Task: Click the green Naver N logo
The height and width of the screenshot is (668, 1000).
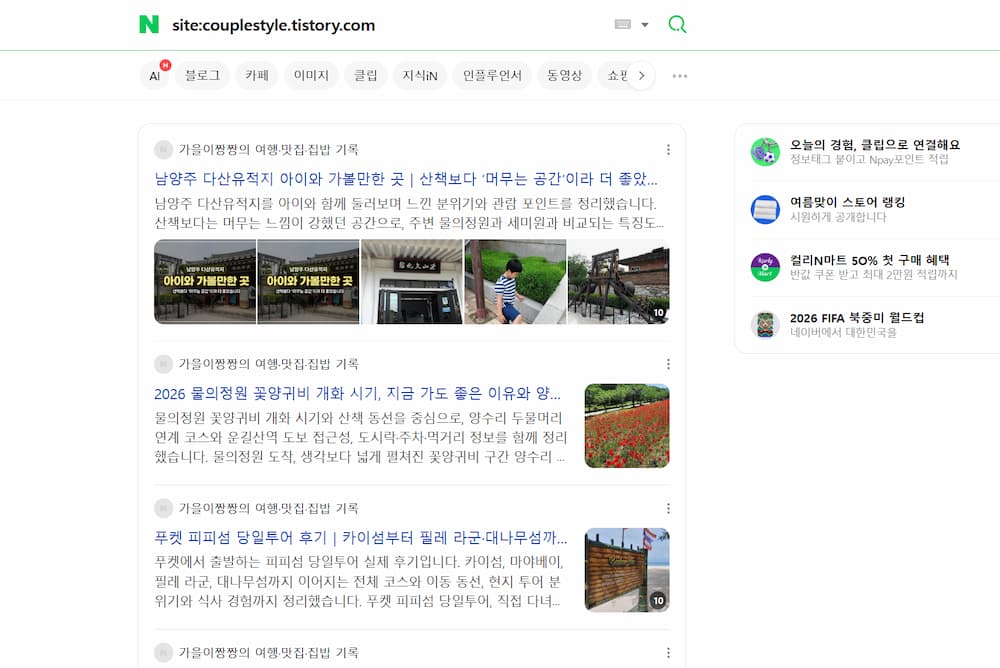Action: [149, 24]
